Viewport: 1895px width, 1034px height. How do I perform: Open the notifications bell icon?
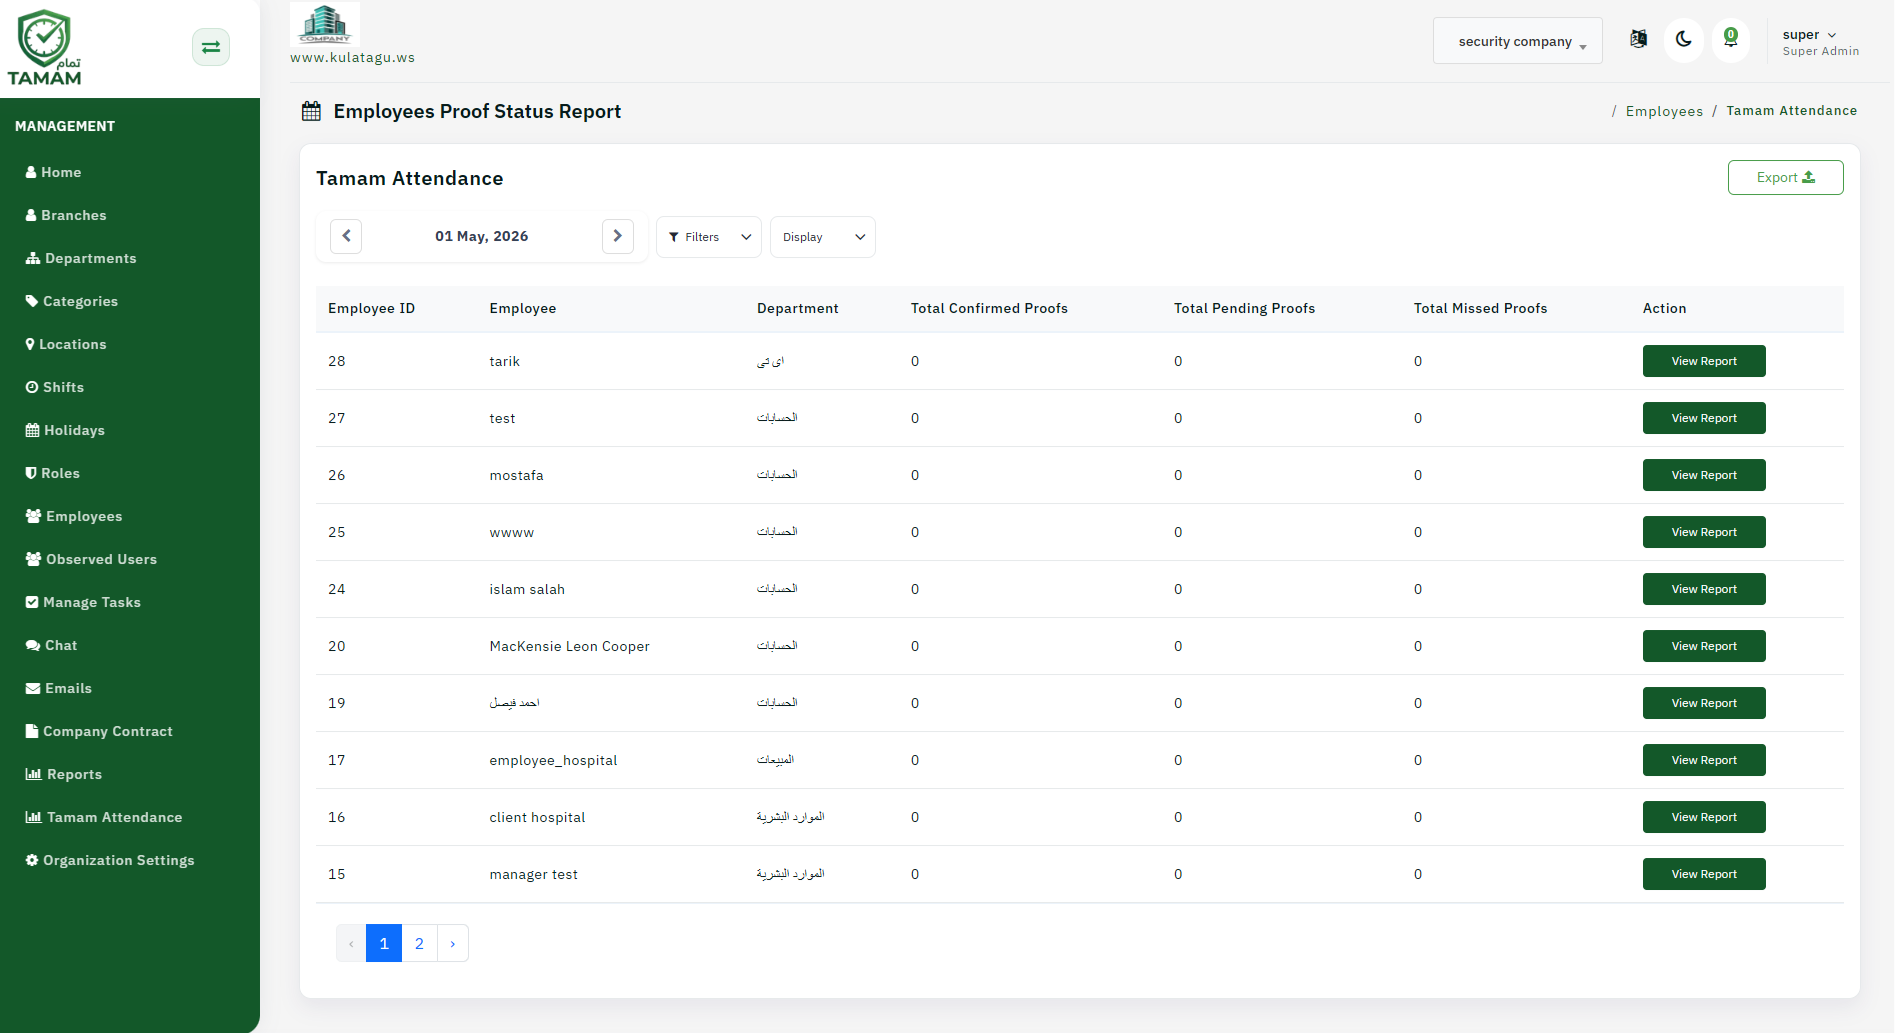(1731, 40)
